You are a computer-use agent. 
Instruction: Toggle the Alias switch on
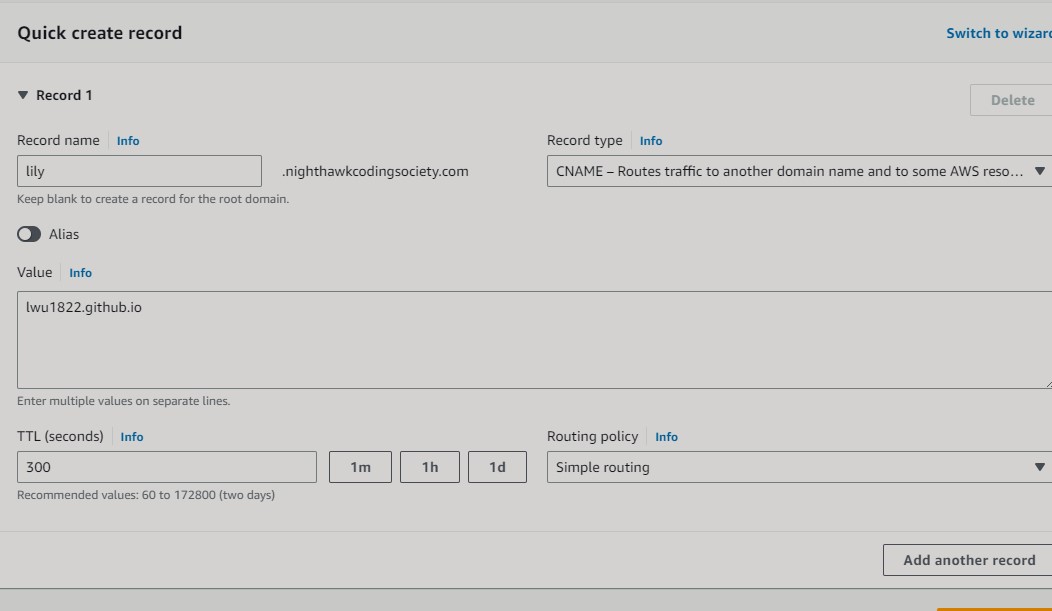29,234
